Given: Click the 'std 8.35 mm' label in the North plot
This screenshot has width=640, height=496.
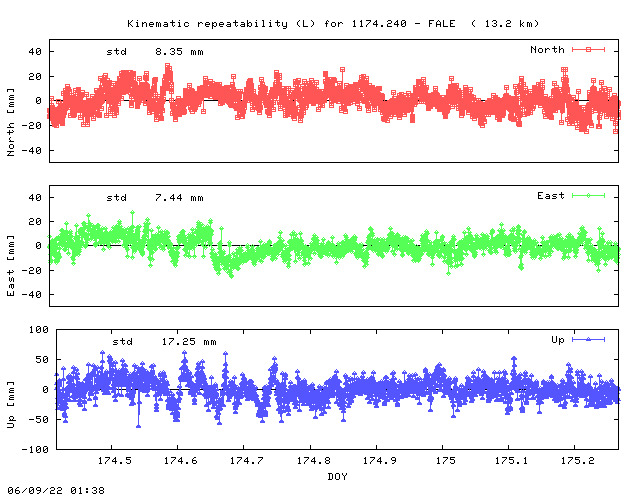Looking at the screenshot, I should [x=155, y=52].
